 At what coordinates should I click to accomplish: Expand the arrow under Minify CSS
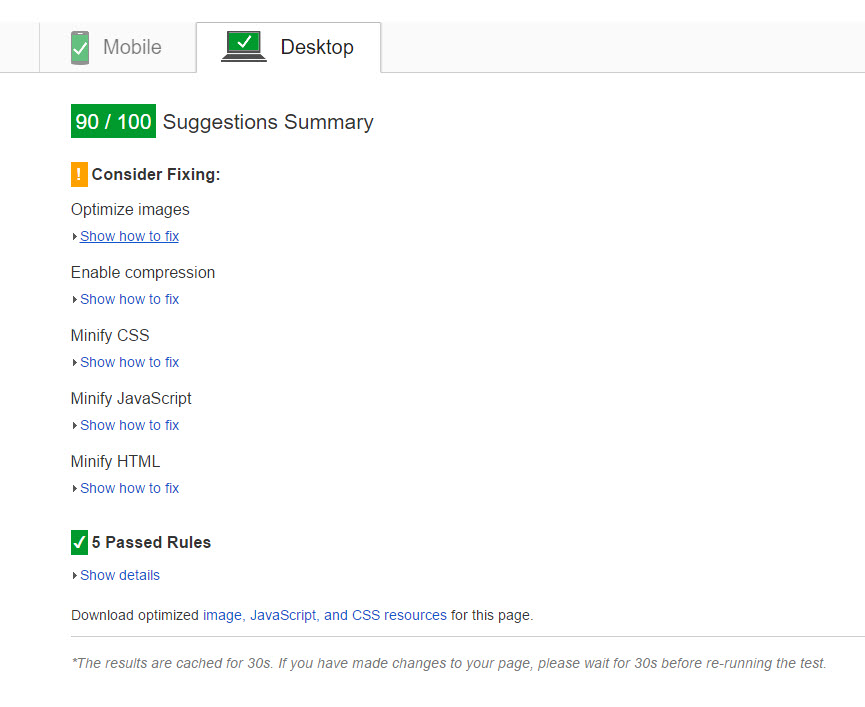click(75, 363)
